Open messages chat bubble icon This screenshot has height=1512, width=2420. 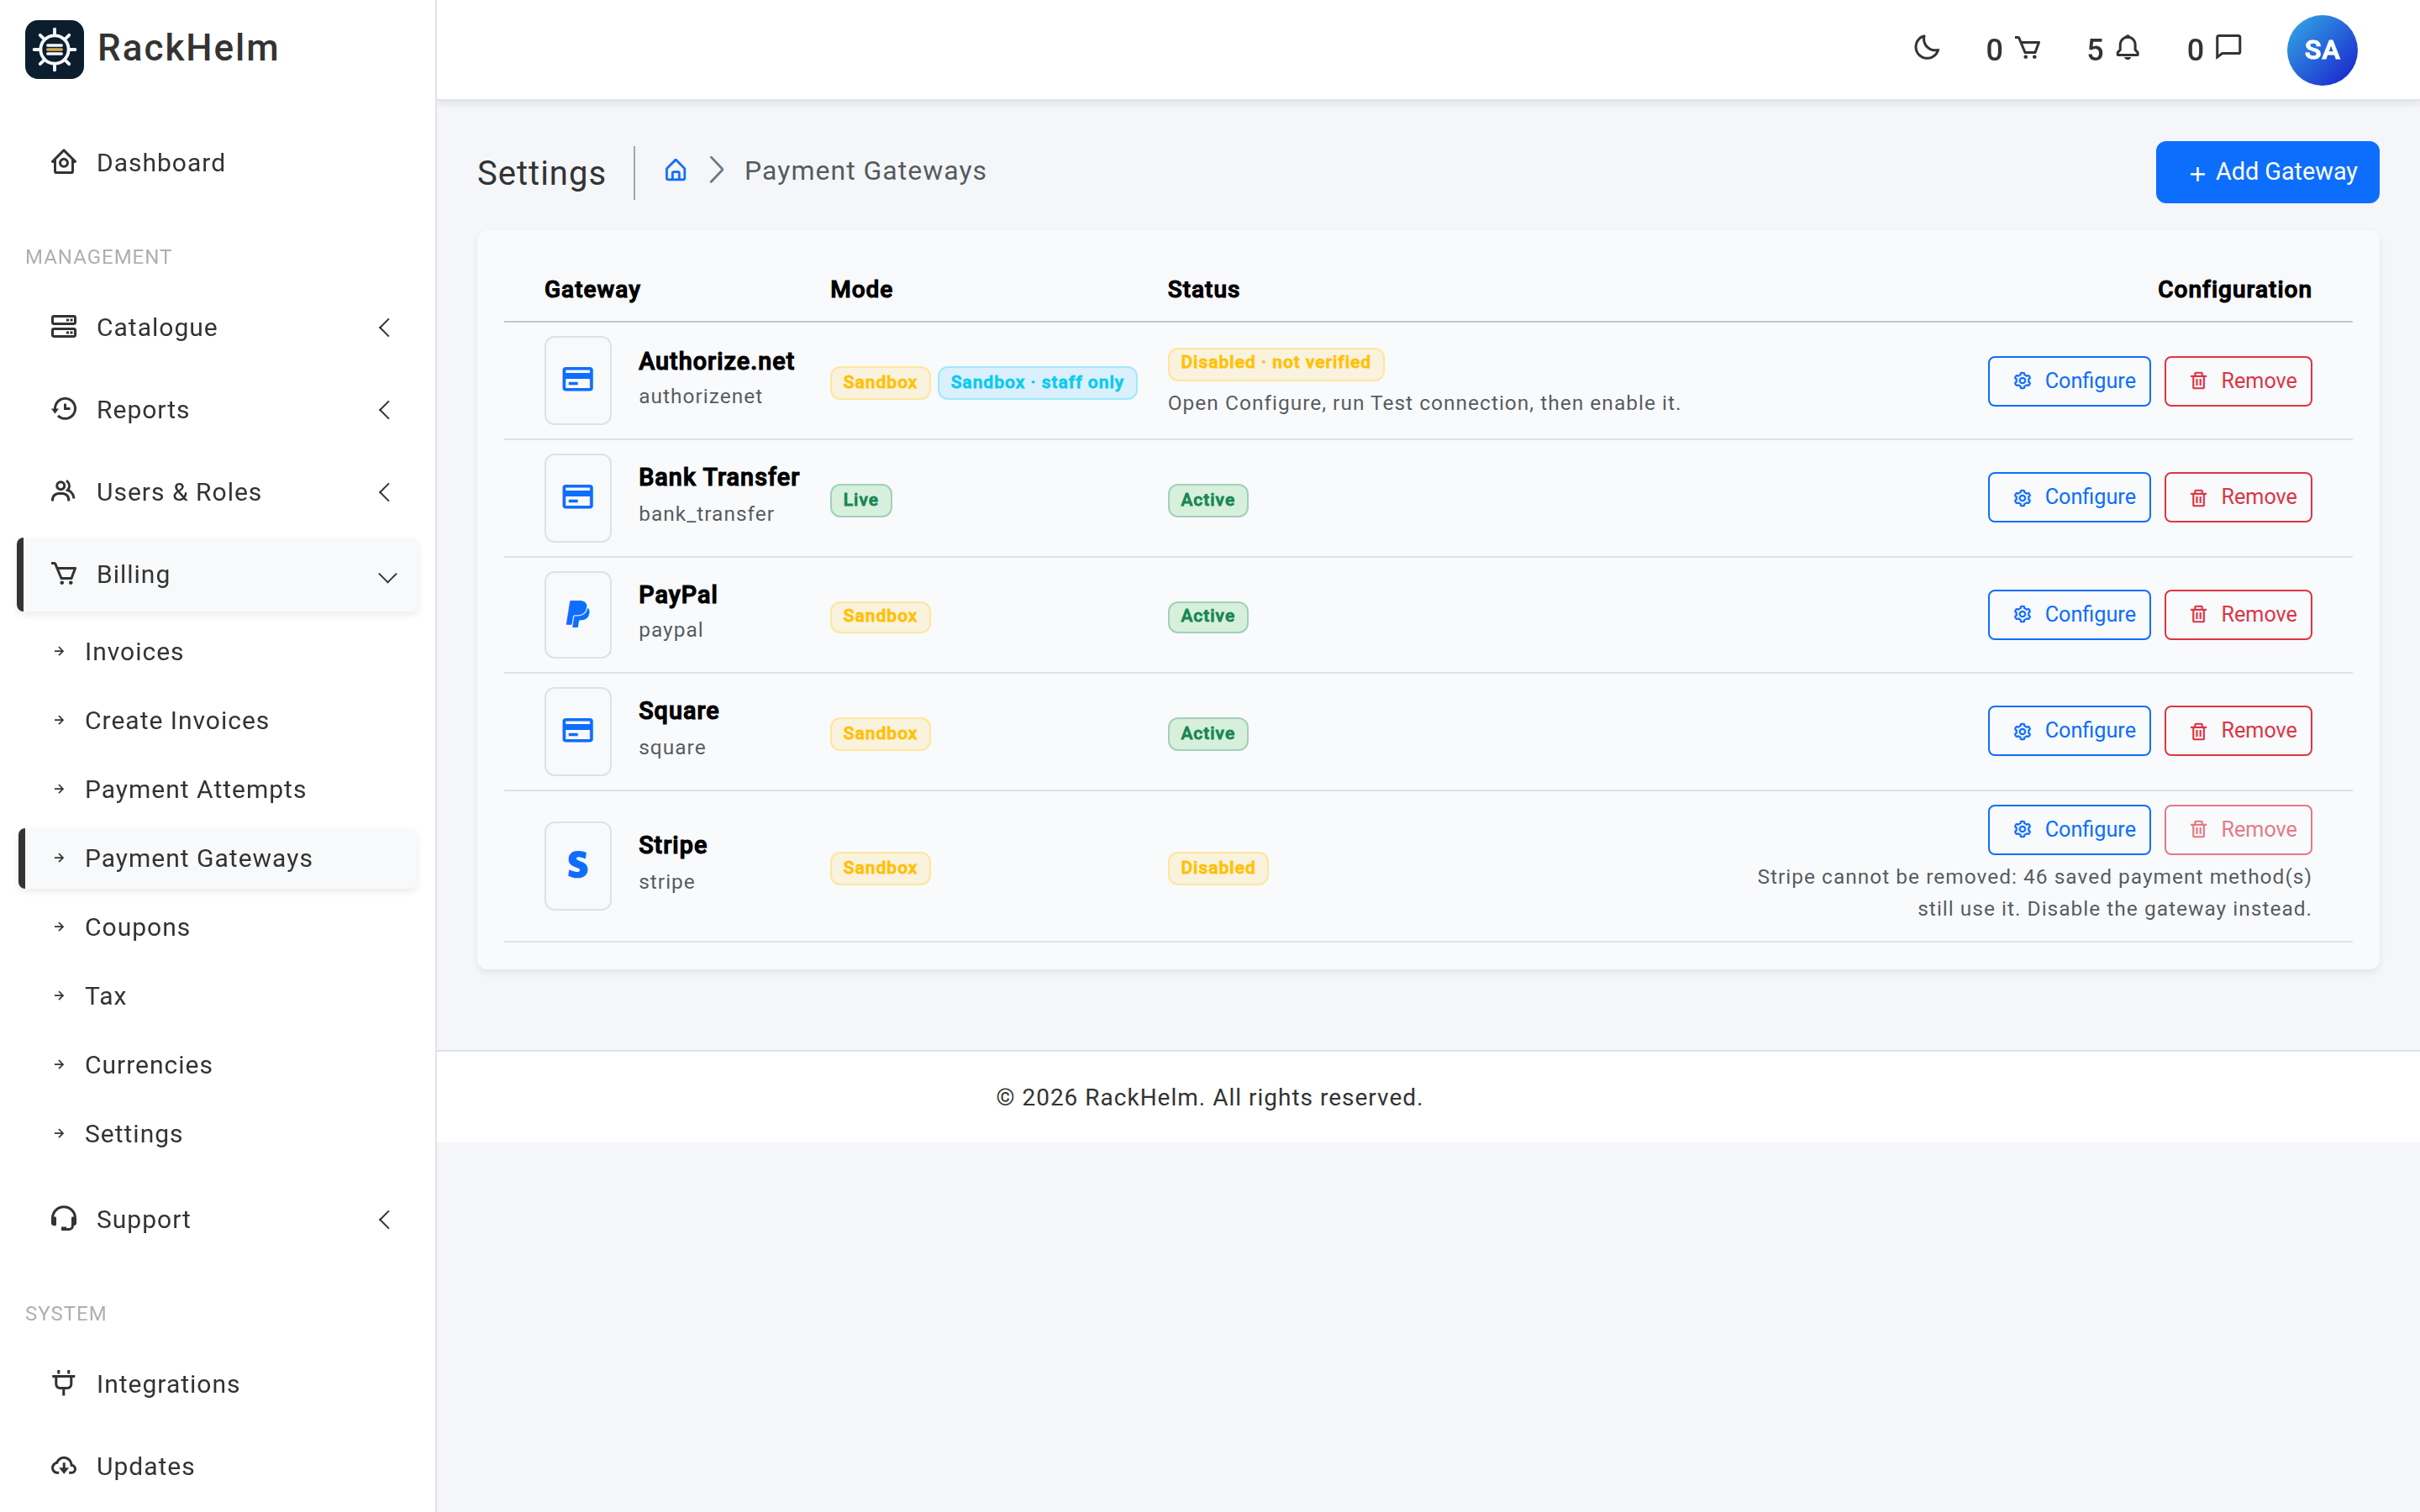(2229, 48)
